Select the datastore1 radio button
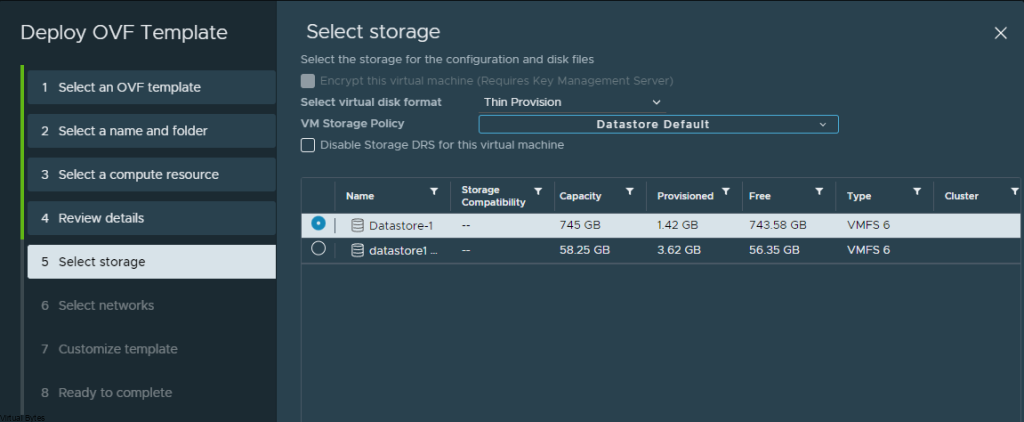 318,248
